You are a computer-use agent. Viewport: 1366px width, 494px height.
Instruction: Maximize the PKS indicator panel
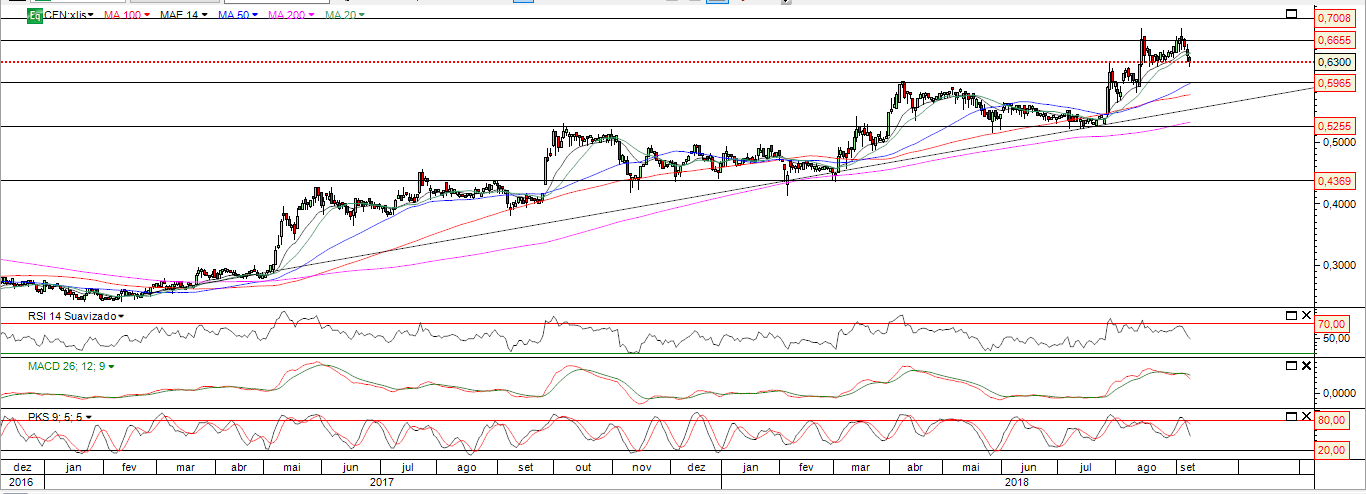click(x=1291, y=416)
